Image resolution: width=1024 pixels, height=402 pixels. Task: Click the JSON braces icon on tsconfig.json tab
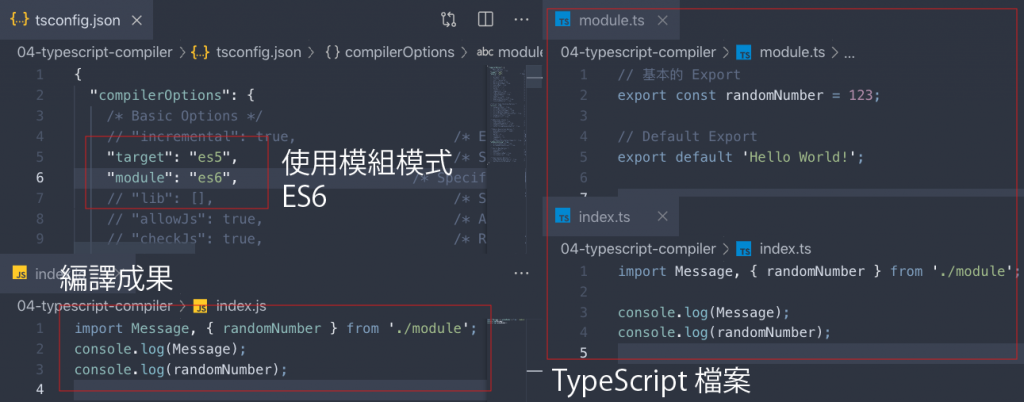(x=18, y=20)
